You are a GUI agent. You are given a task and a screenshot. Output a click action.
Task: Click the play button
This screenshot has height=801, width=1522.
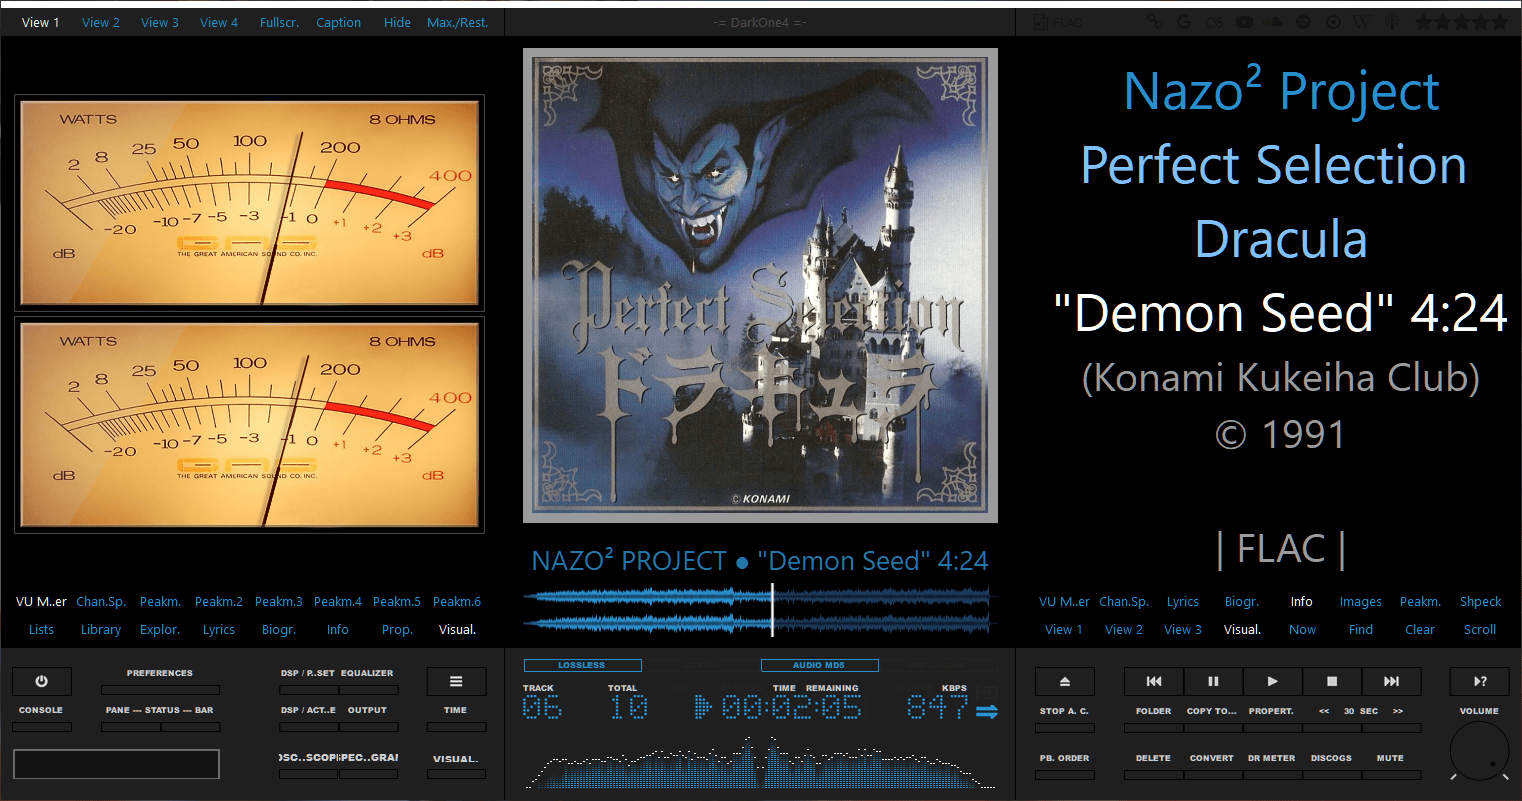tap(1272, 681)
